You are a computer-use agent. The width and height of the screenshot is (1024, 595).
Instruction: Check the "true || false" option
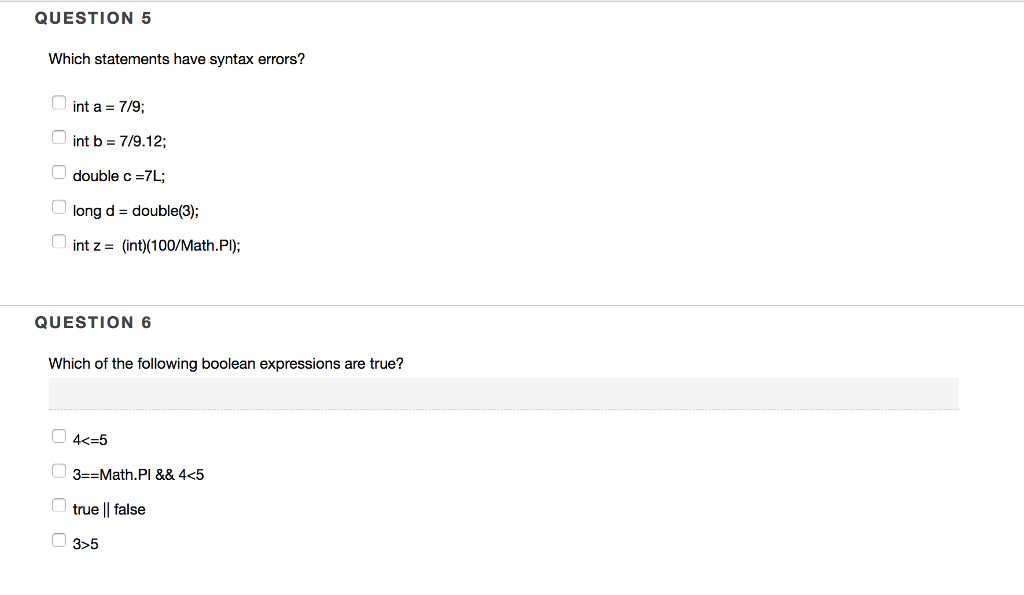tap(59, 504)
